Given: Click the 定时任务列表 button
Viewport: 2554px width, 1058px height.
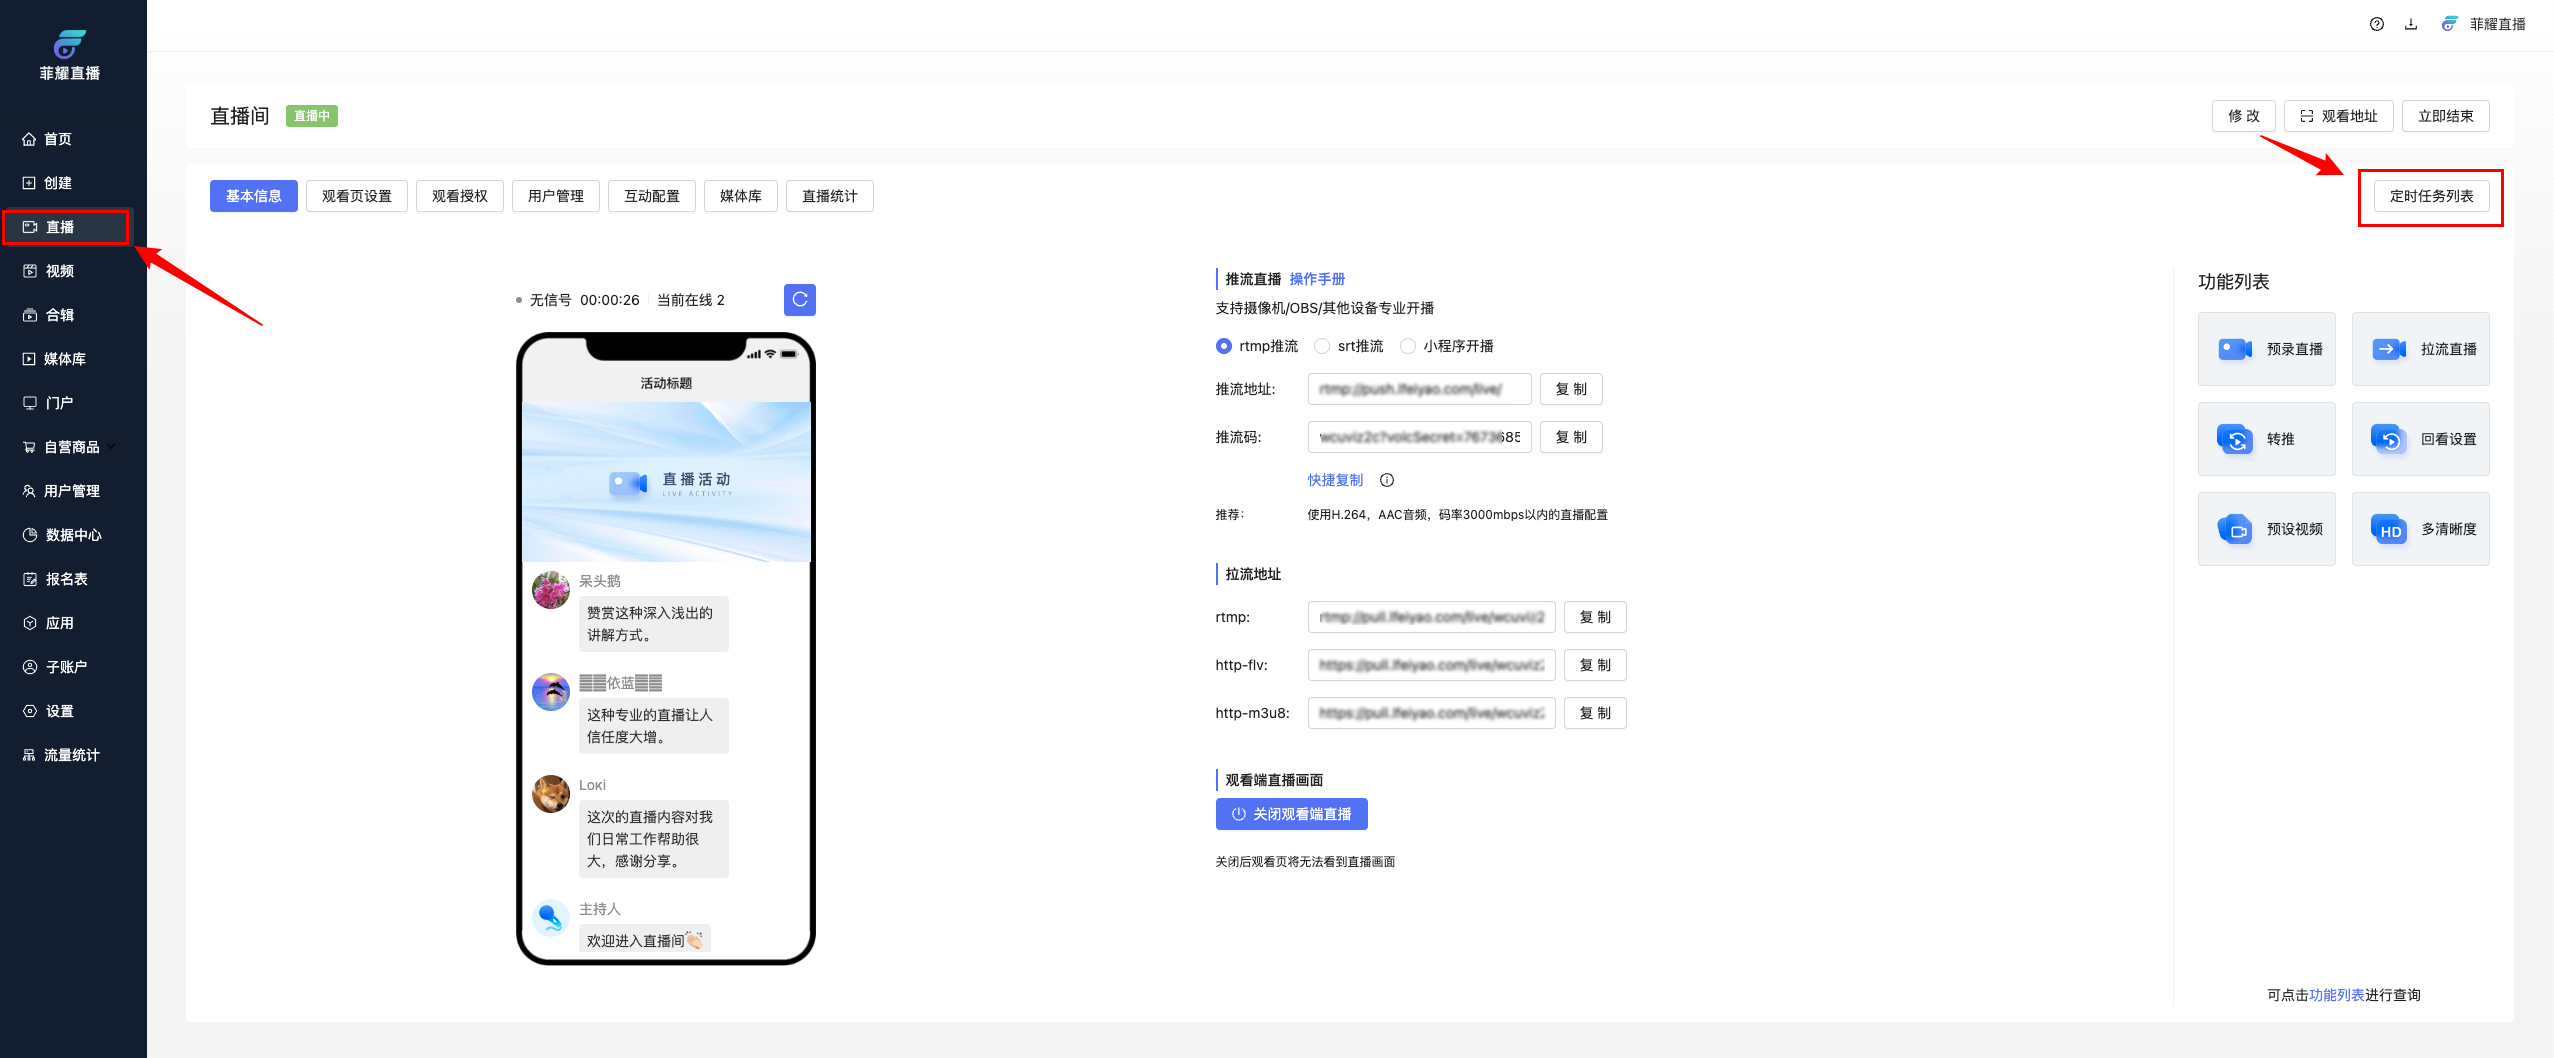Looking at the screenshot, I should pyautogui.click(x=2431, y=196).
